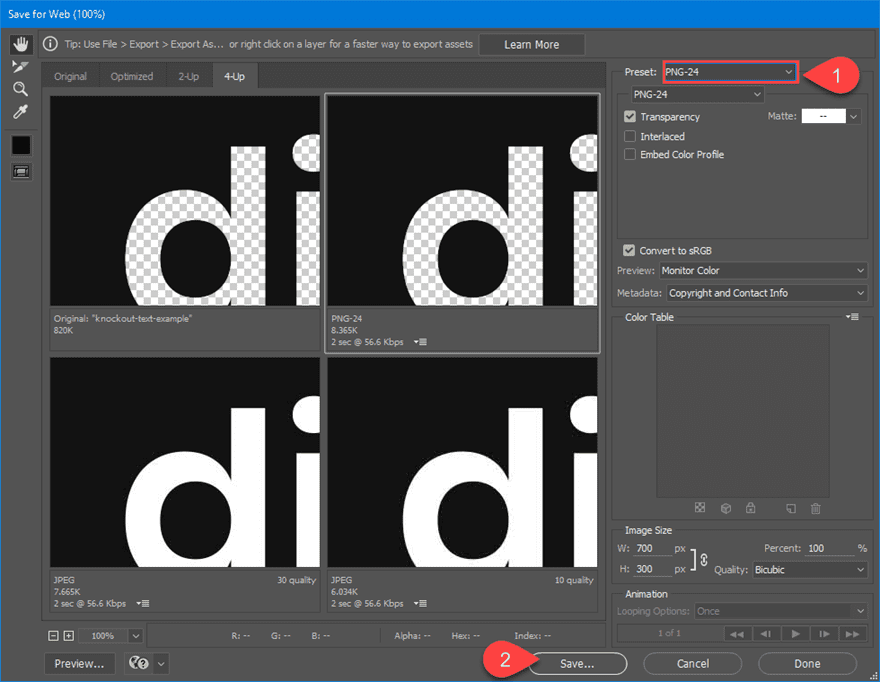Image resolution: width=880 pixels, height=682 pixels.
Task: Click the image width input field
Action: (652, 549)
